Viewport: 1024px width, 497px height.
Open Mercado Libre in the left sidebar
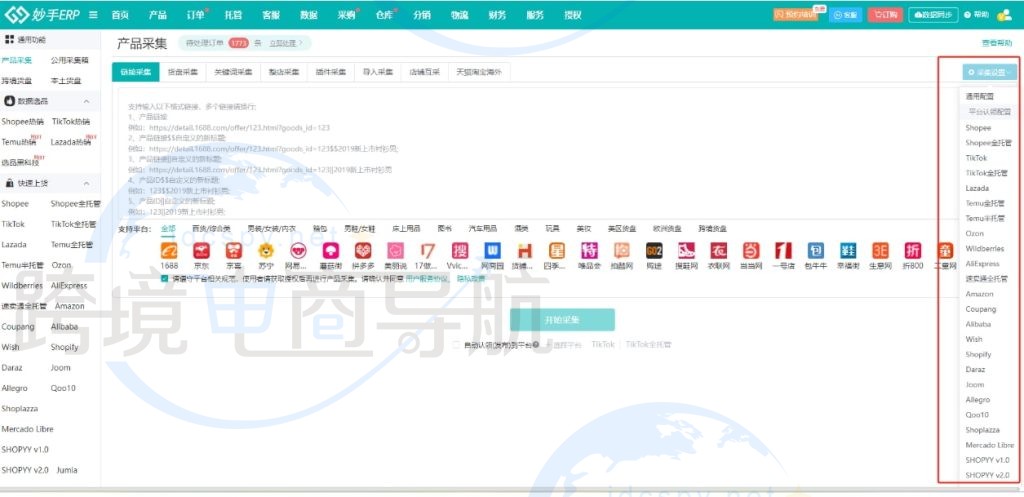[27, 429]
